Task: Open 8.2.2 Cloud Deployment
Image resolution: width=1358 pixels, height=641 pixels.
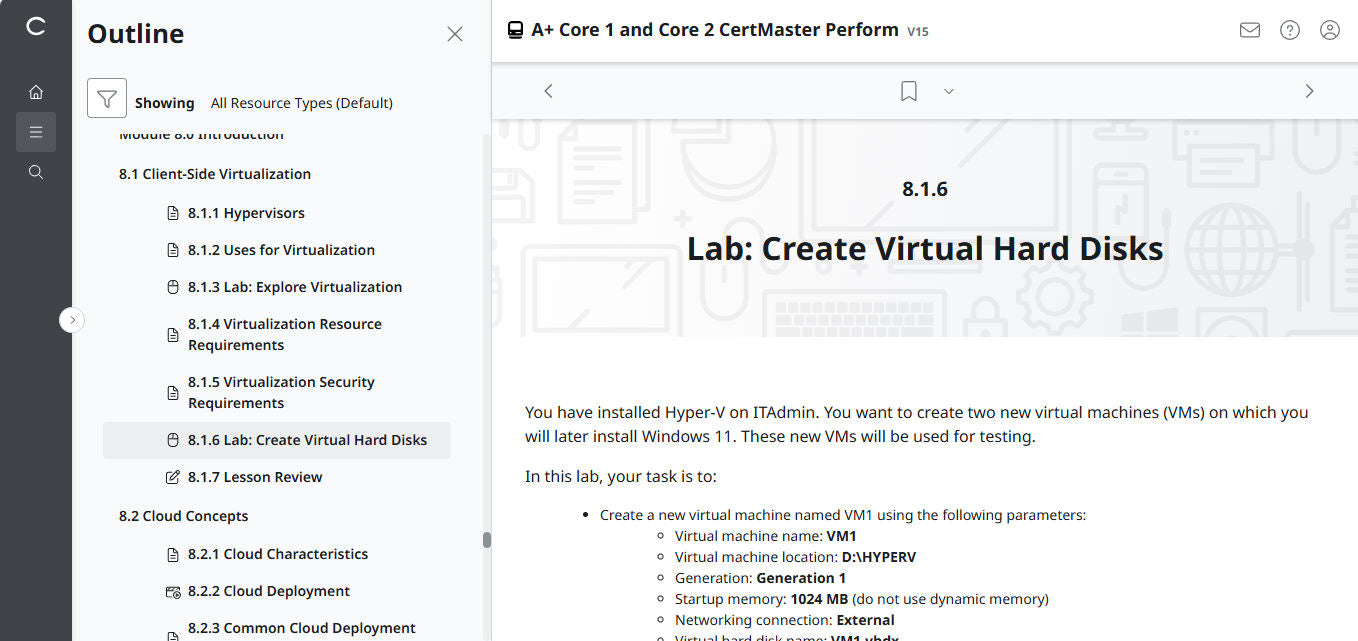Action: tap(269, 591)
